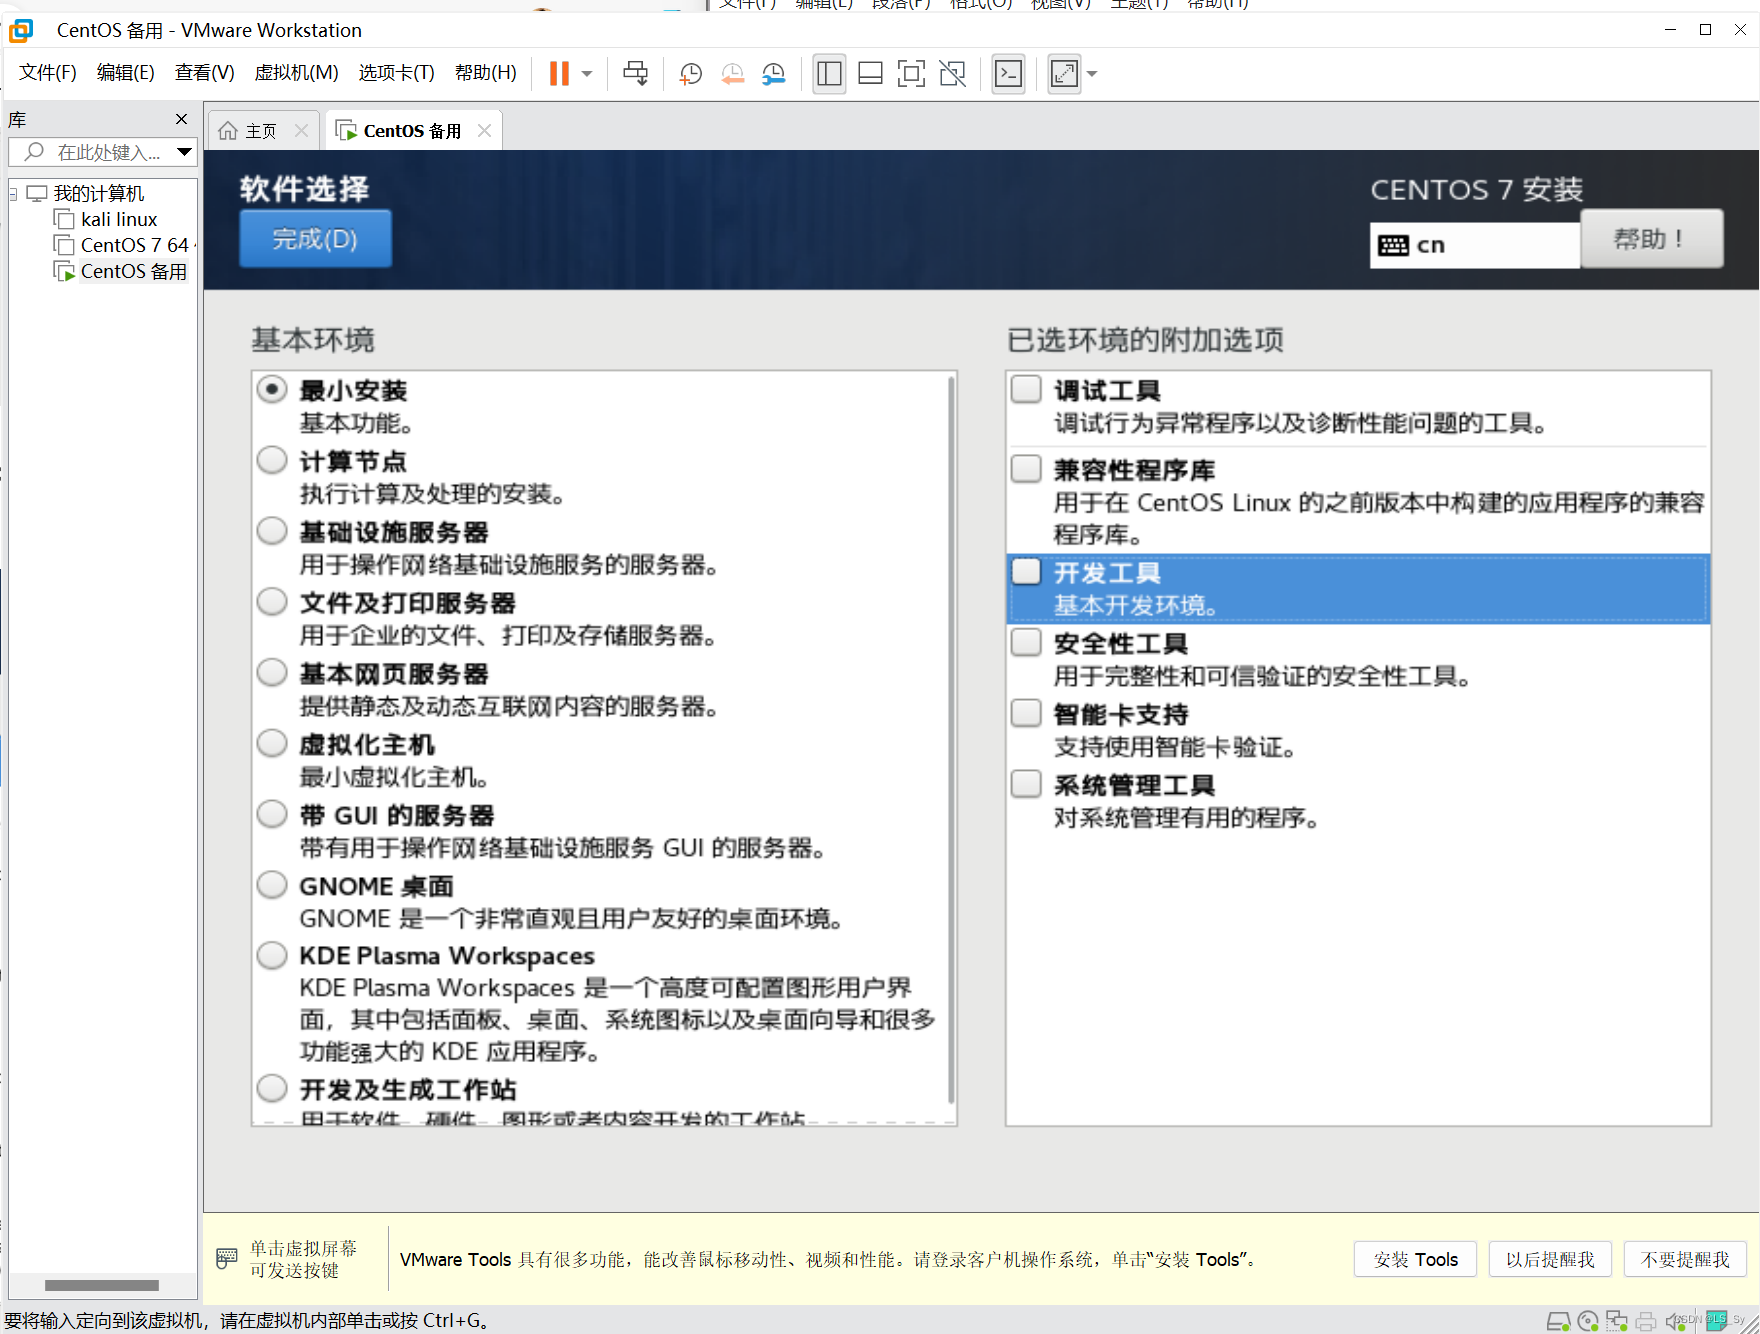This screenshot has width=1760, height=1334.
Task: Select the 基础设施服务器 radio button
Action: click(x=272, y=530)
